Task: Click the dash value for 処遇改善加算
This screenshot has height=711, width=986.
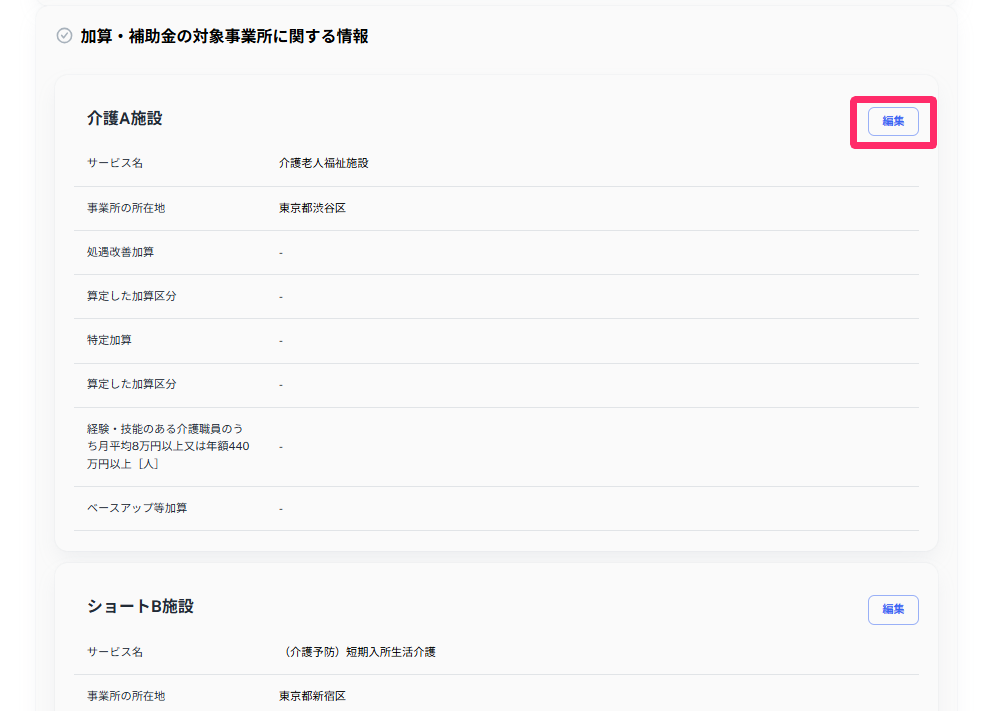Action: (x=281, y=253)
